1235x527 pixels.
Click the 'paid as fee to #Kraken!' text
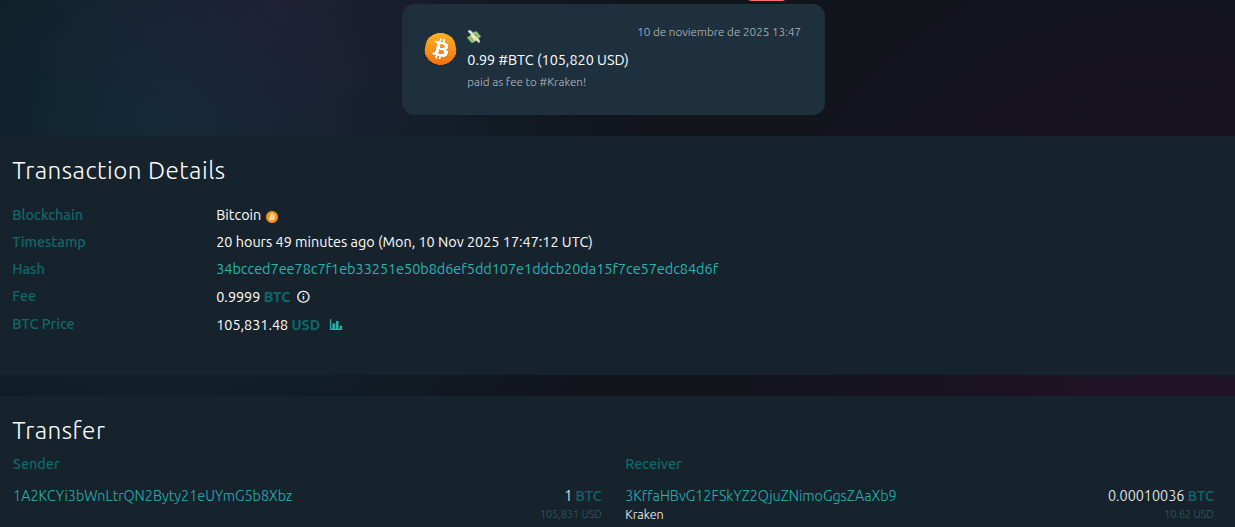(527, 81)
